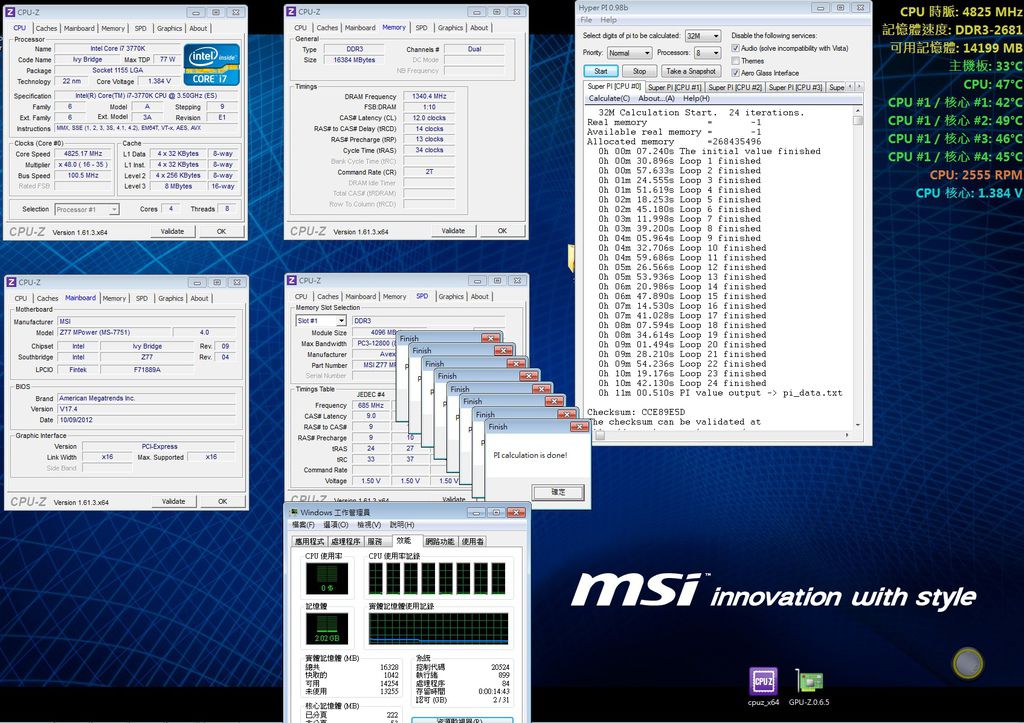Open the Help menu in the Hyper PI menu bar
Image resolution: width=1024 pixels, height=723 pixels.
pyautogui.click(x=608, y=20)
